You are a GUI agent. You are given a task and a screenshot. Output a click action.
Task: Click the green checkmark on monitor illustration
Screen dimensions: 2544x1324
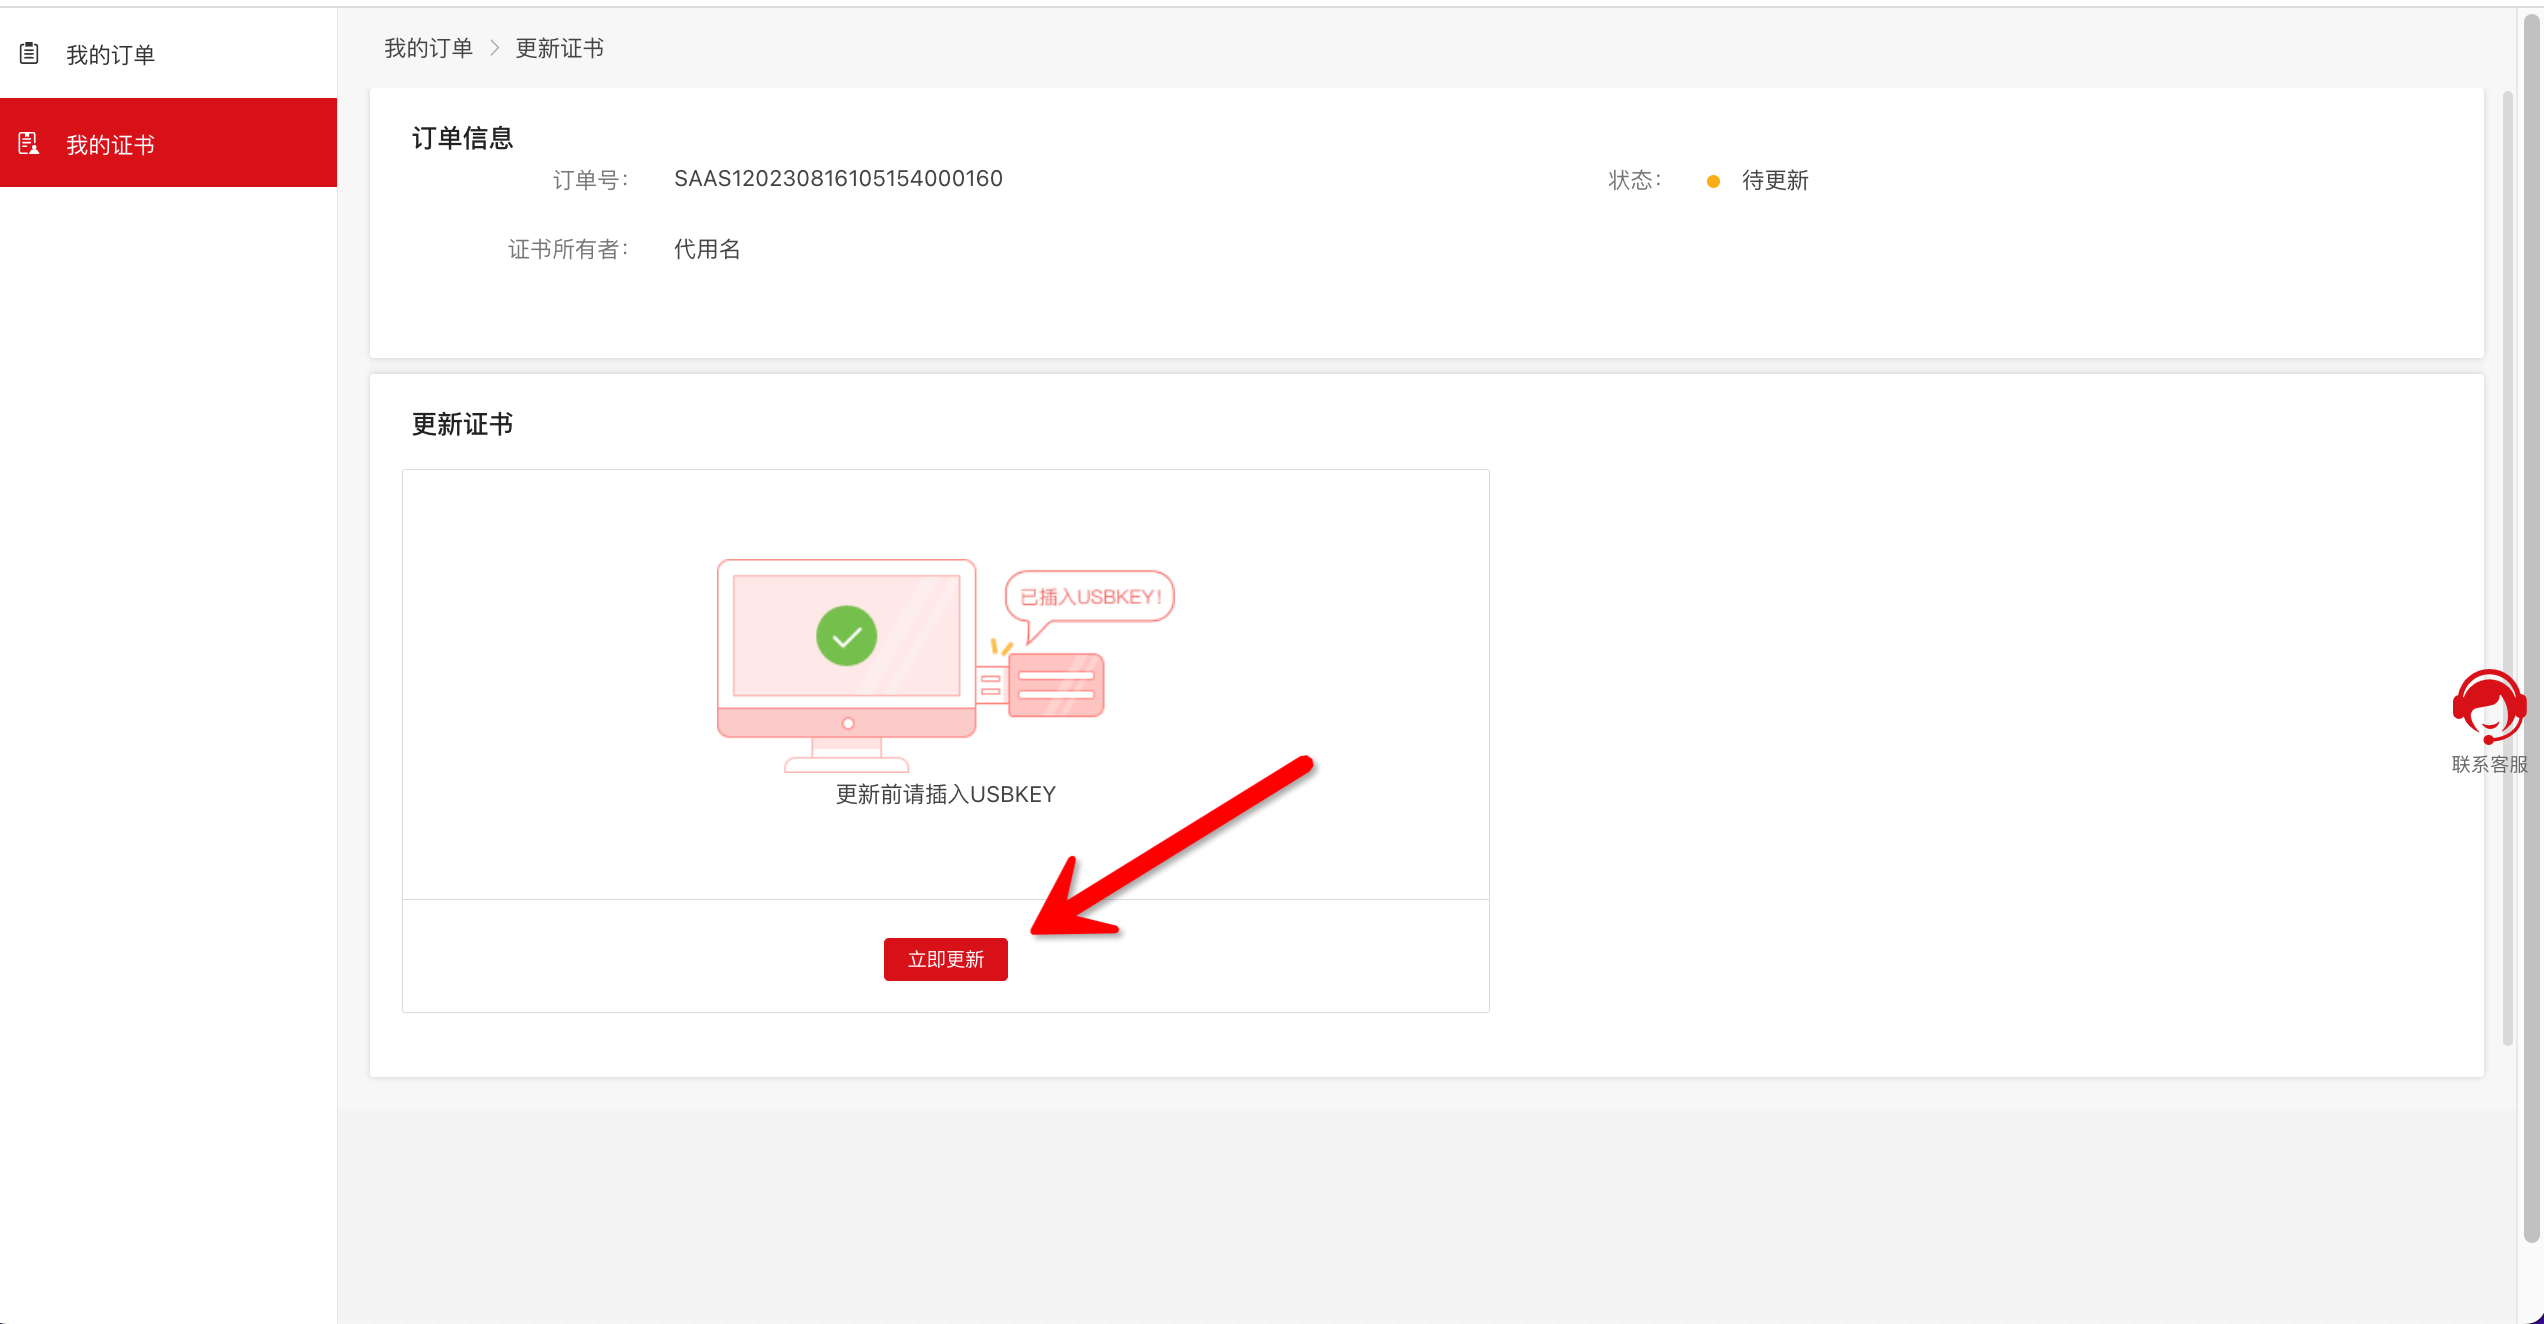click(846, 635)
